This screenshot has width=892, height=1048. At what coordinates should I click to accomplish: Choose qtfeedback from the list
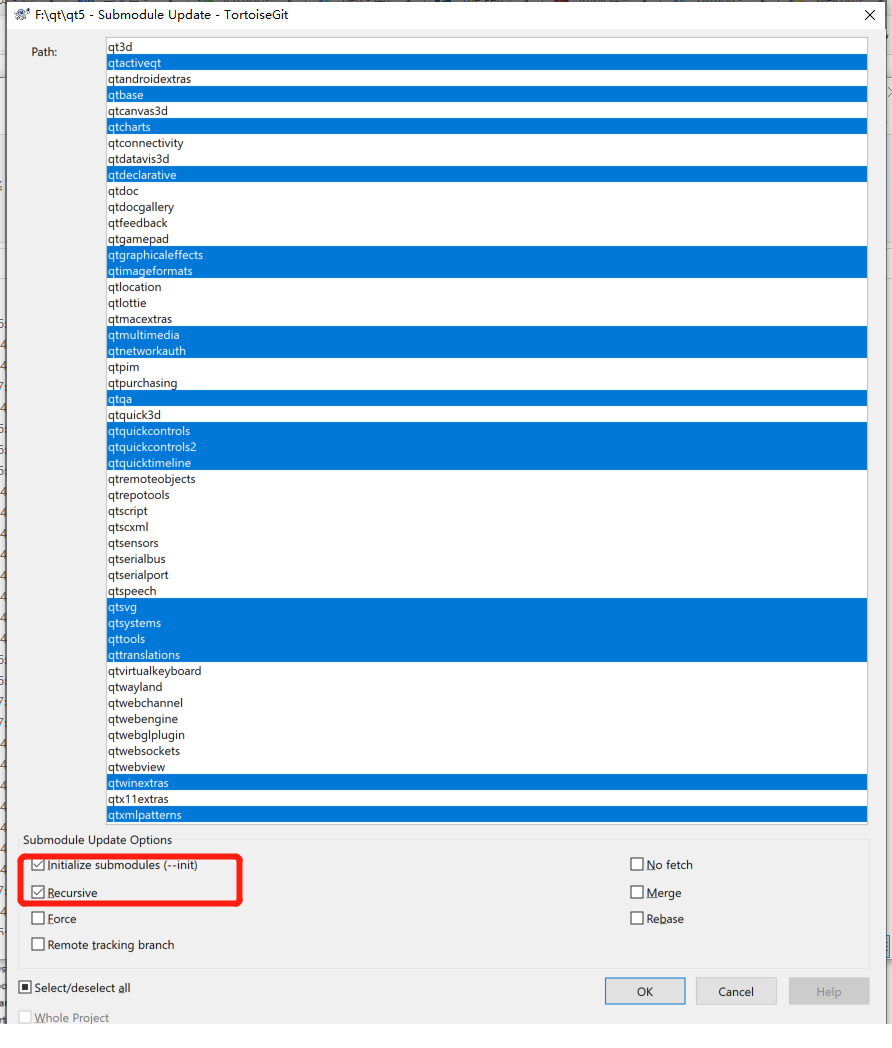pos(486,223)
